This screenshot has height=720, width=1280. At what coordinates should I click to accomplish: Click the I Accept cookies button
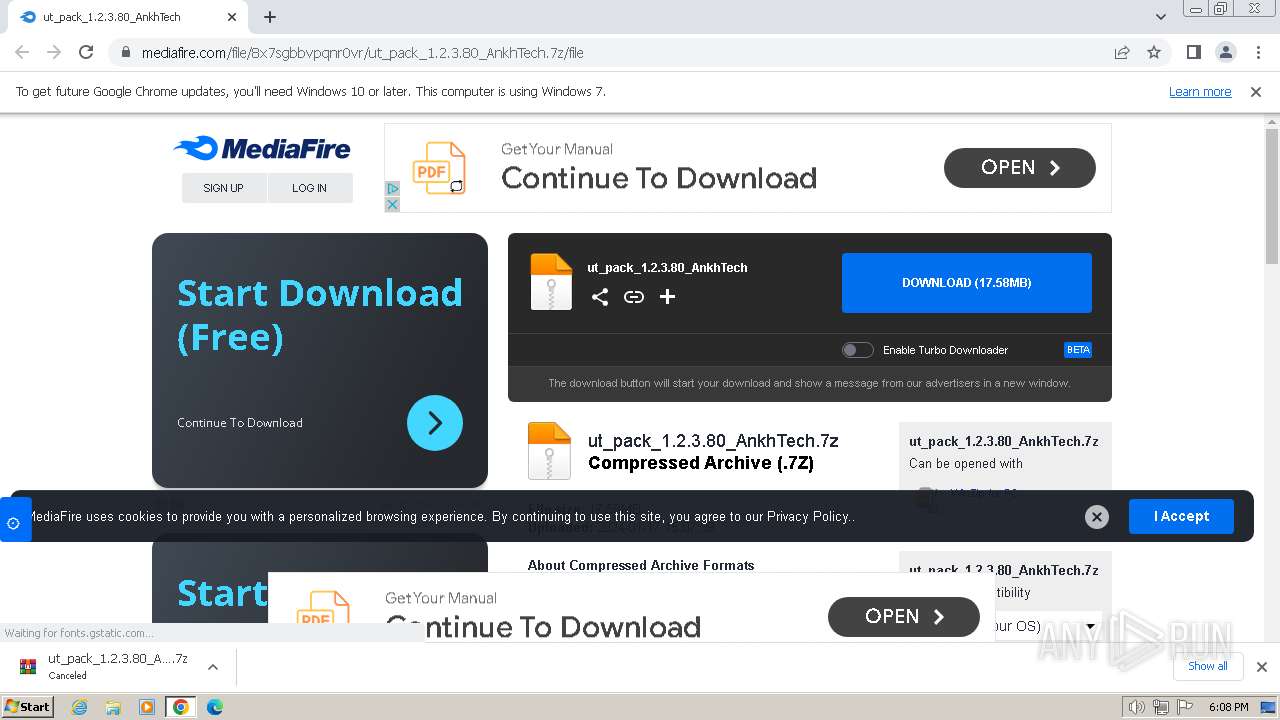(x=1181, y=516)
